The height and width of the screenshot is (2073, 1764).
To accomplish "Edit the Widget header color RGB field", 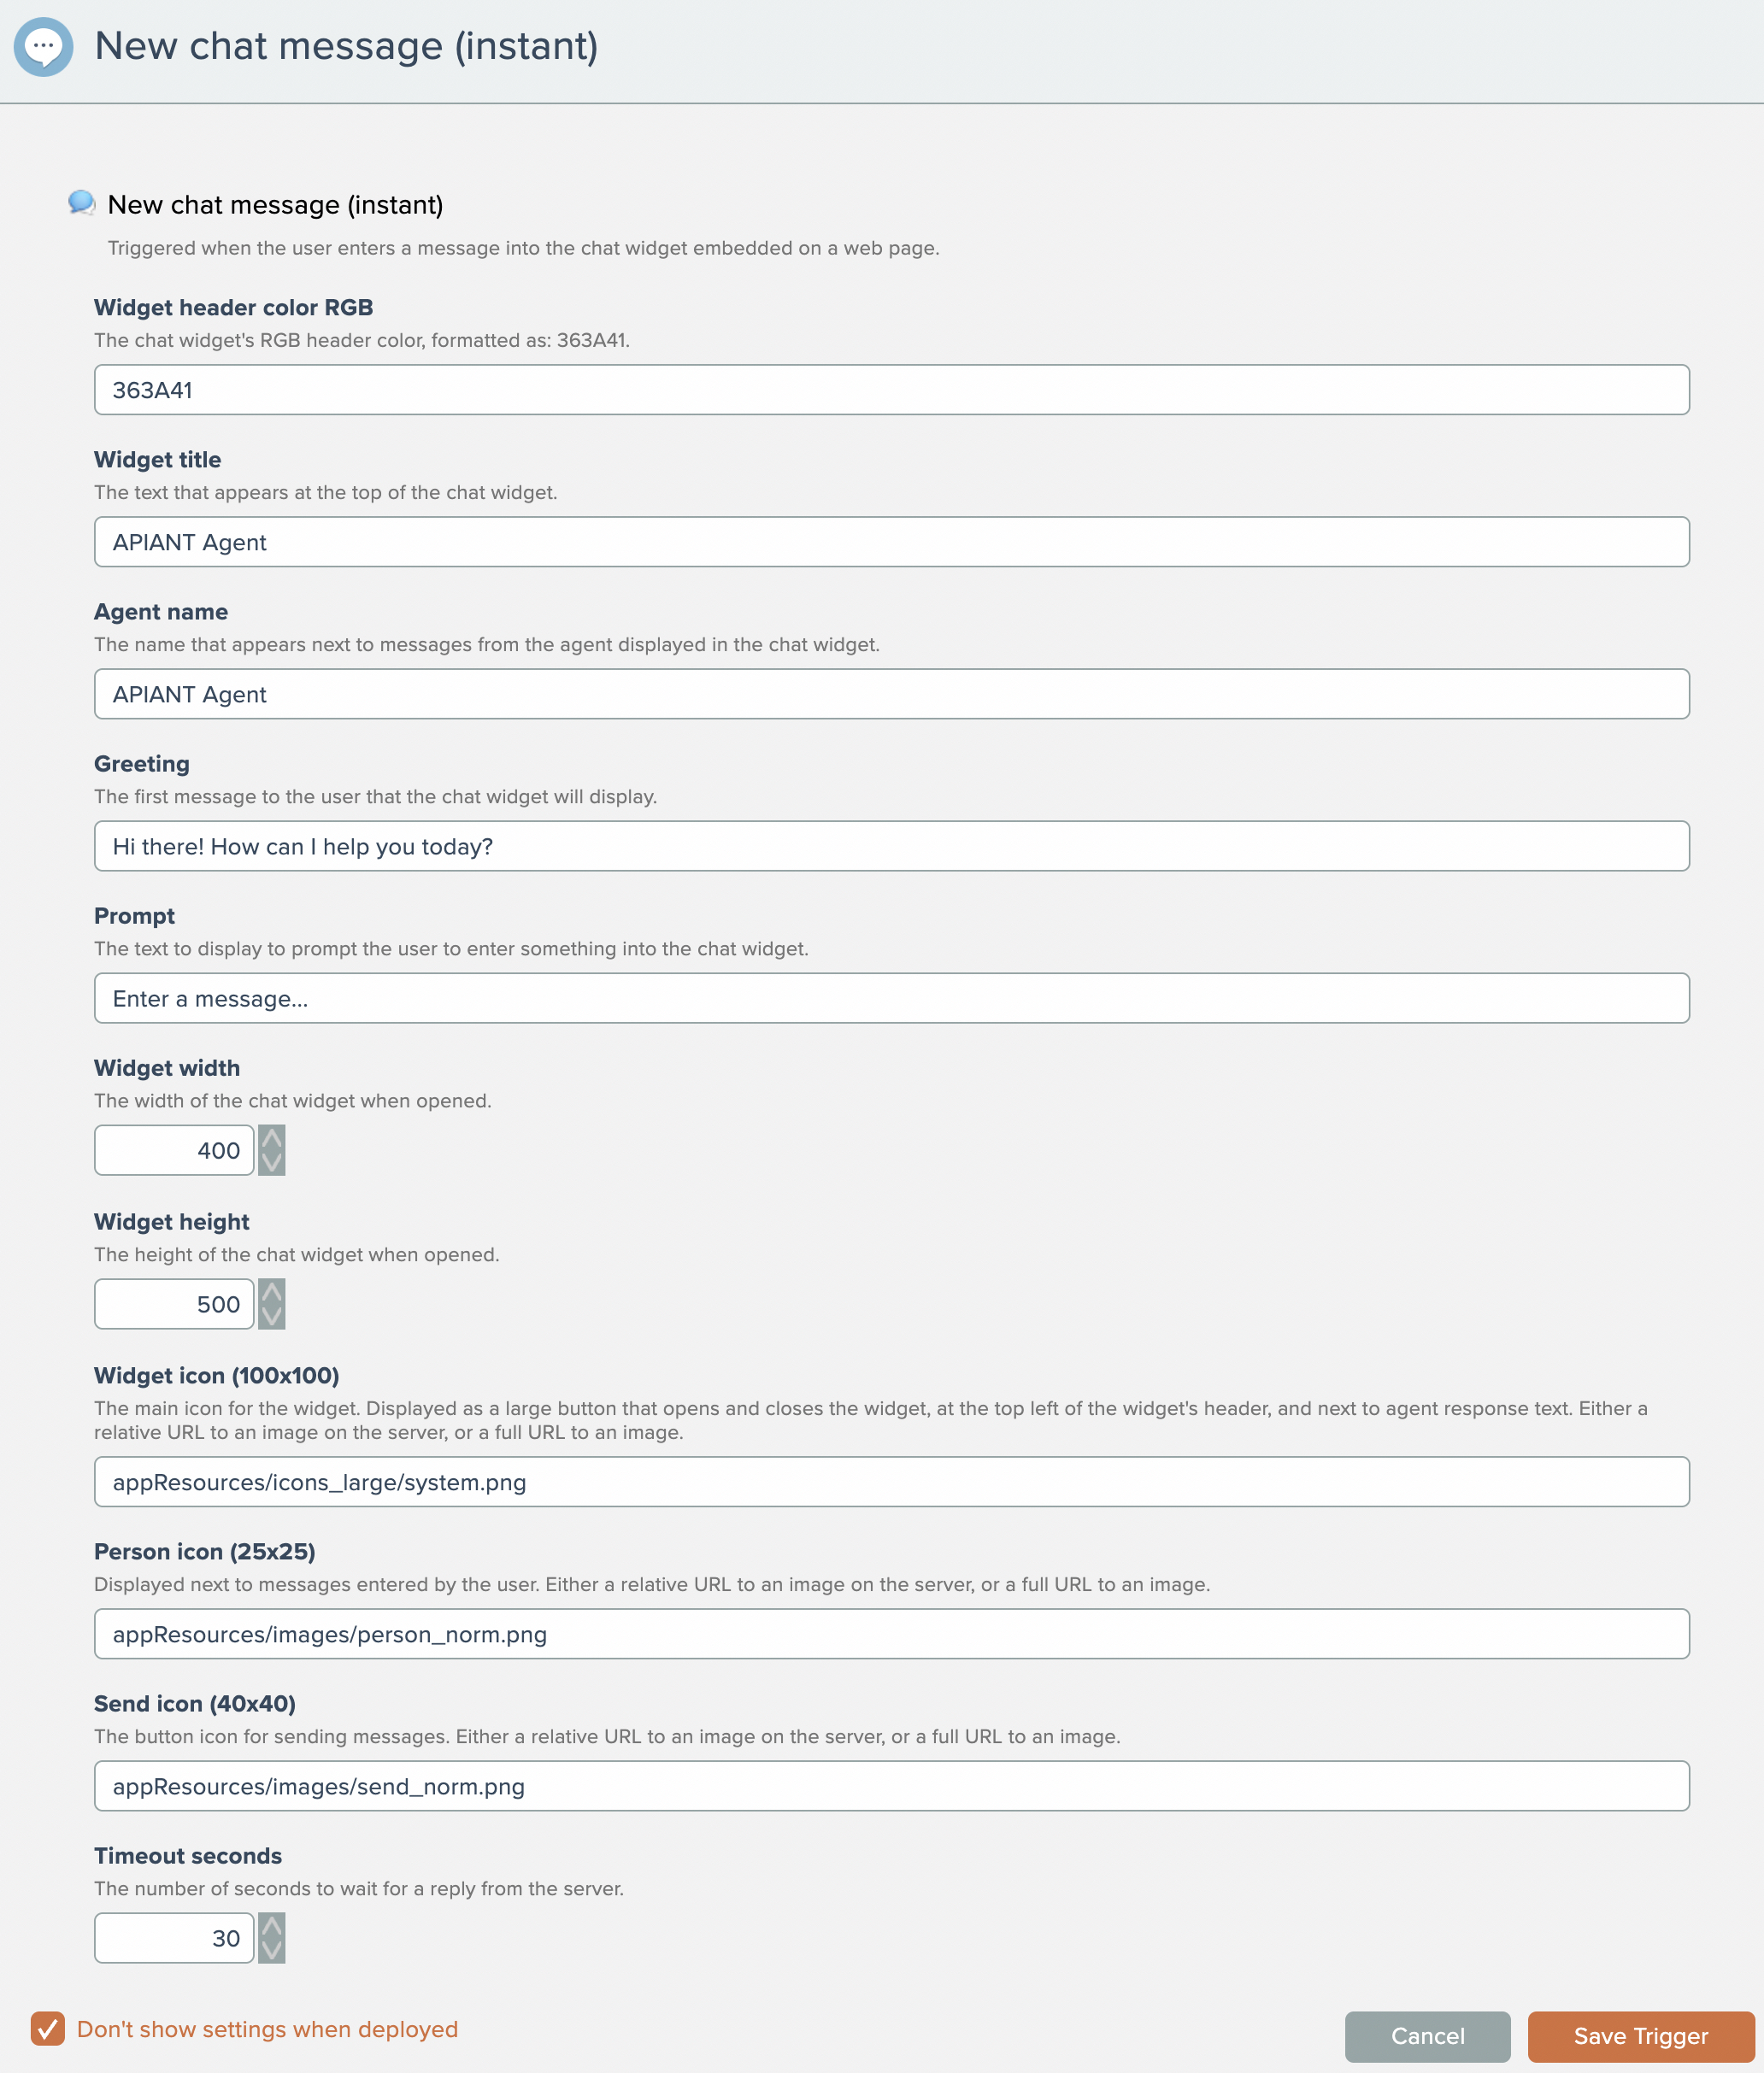I will coord(891,390).
